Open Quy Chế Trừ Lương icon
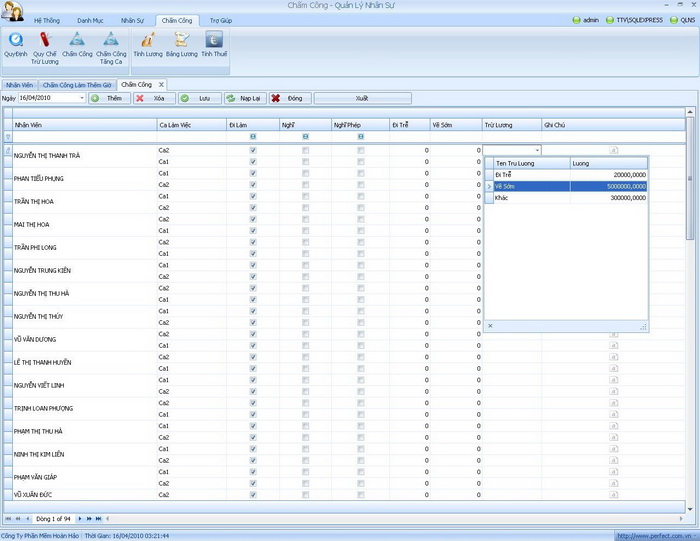The image size is (700, 541). pyautogui.click(x=45, y=40)
